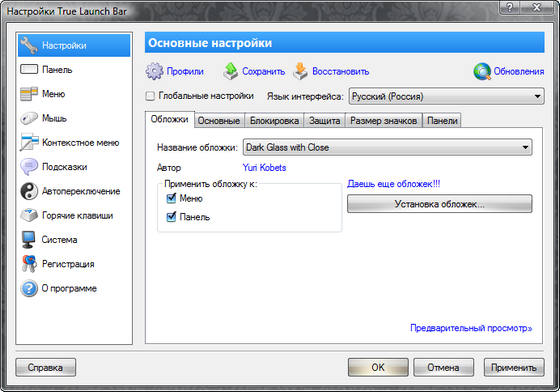Enable the Глобальные настройки checkbox
Viewport: 560px width, 392px height.
pos(150,96)
